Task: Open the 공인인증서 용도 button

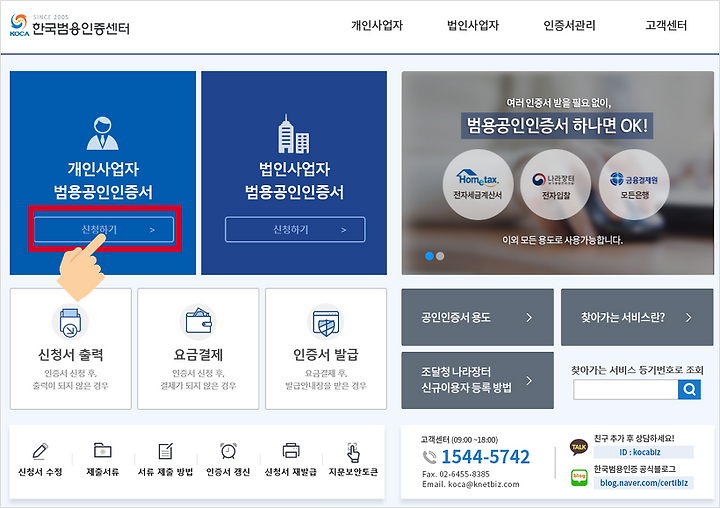Action: (478, 317)
